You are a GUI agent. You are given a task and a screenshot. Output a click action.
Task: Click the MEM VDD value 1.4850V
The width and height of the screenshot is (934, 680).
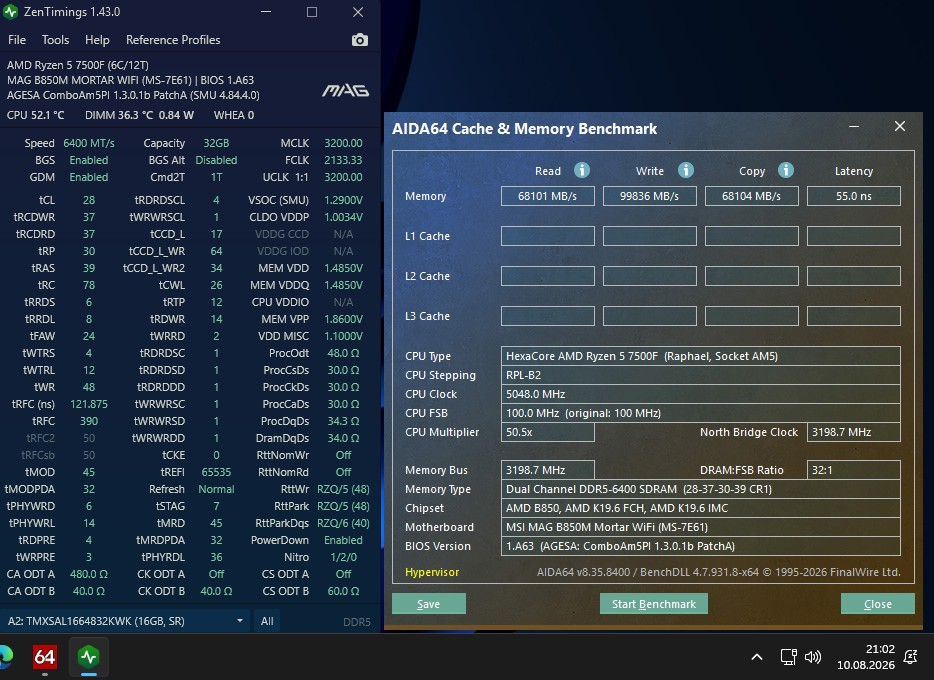tap(343, 268)
